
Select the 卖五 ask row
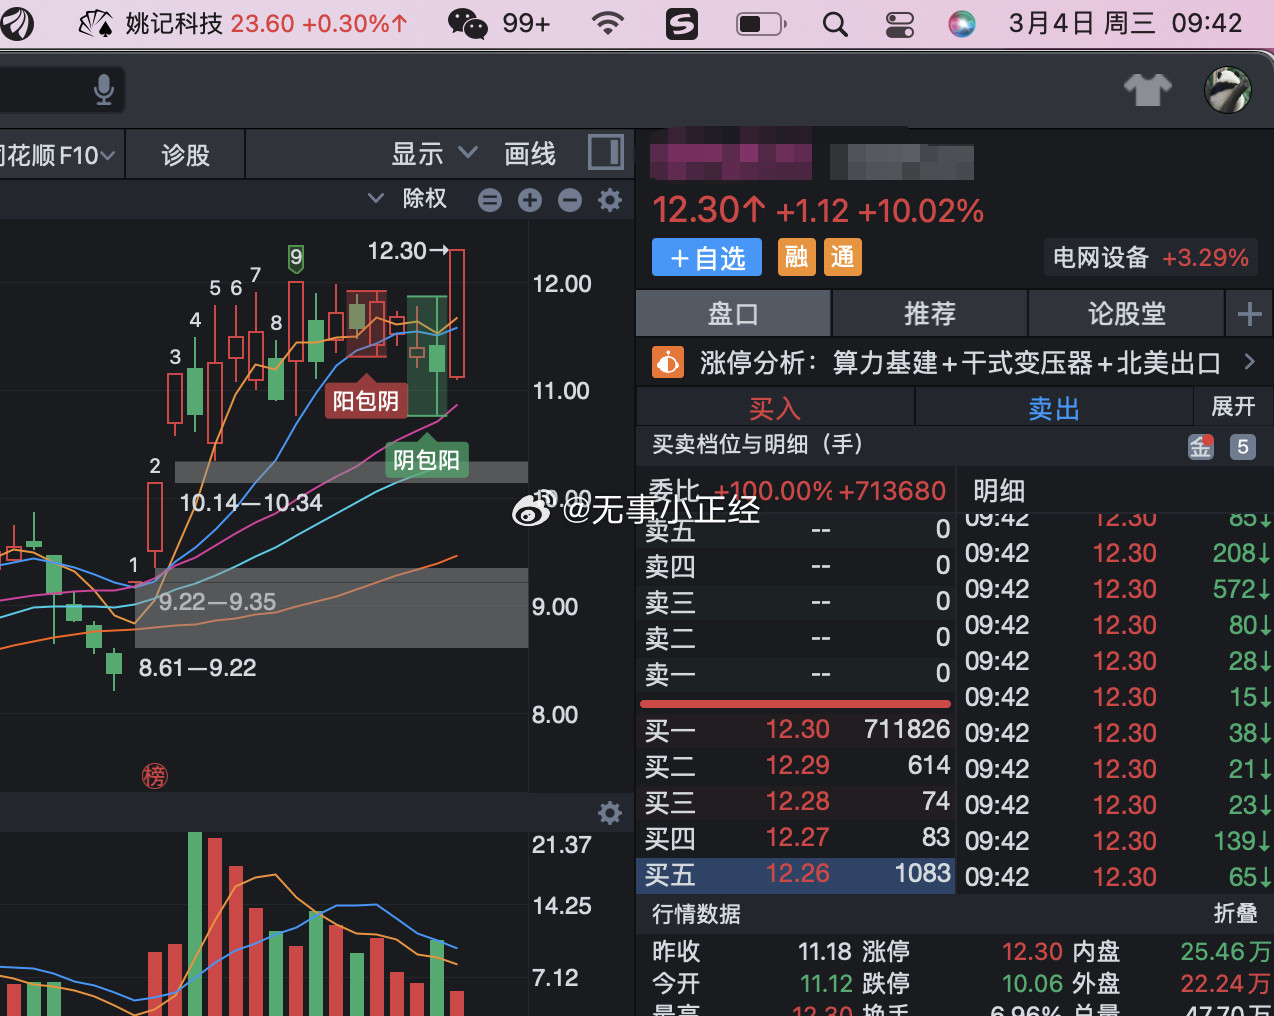tap(796, 530)
